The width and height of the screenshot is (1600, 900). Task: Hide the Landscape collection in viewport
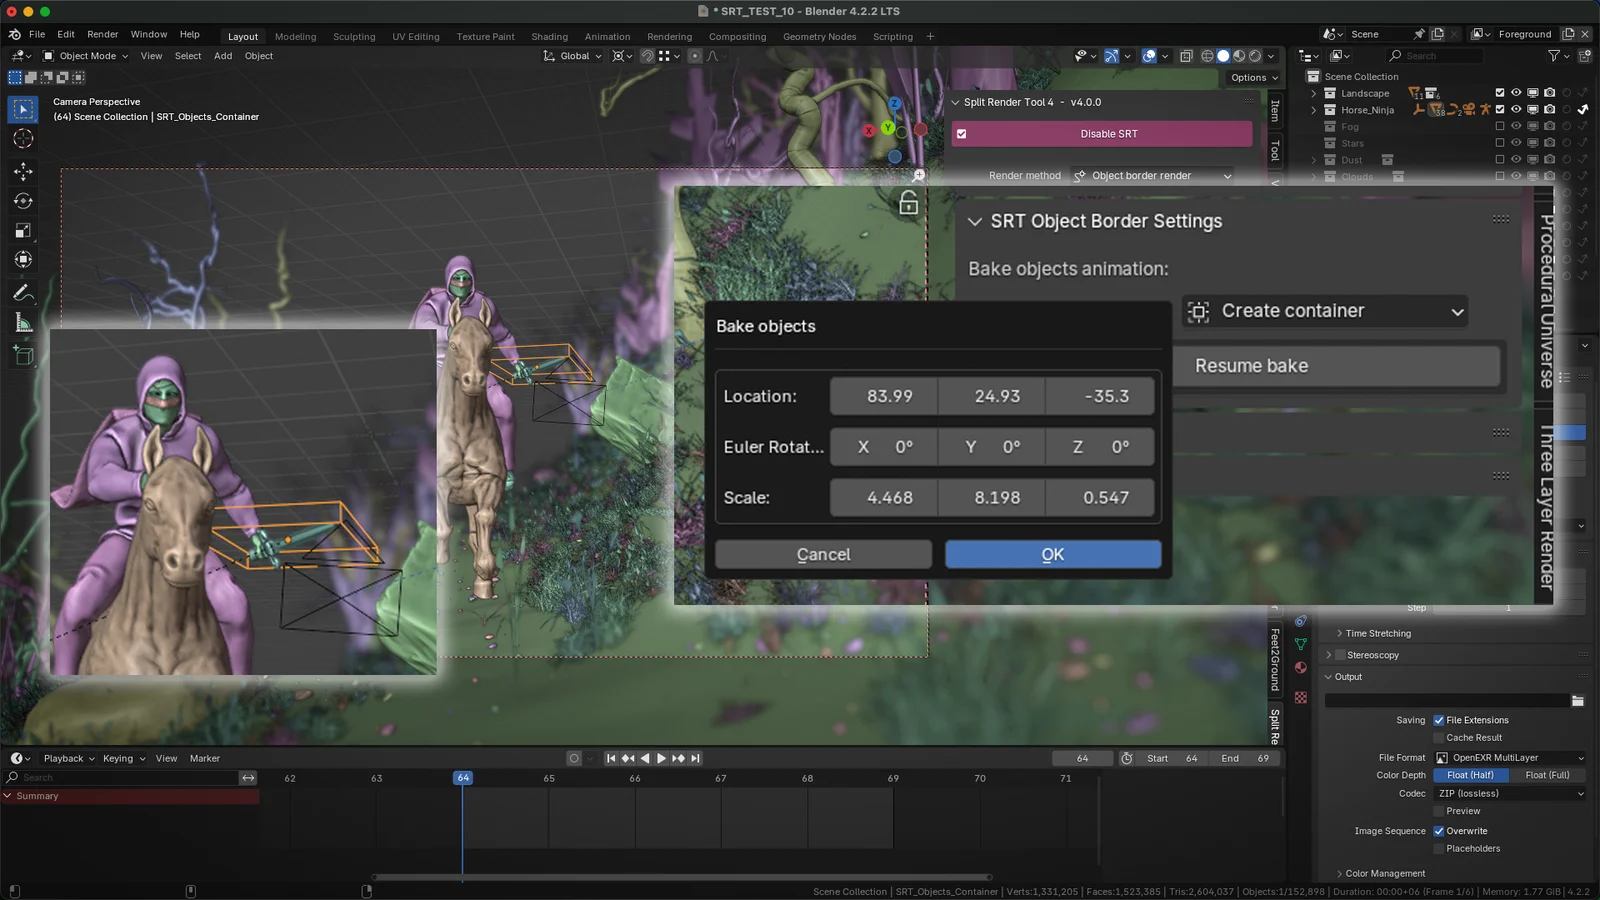click(1517, 93)
